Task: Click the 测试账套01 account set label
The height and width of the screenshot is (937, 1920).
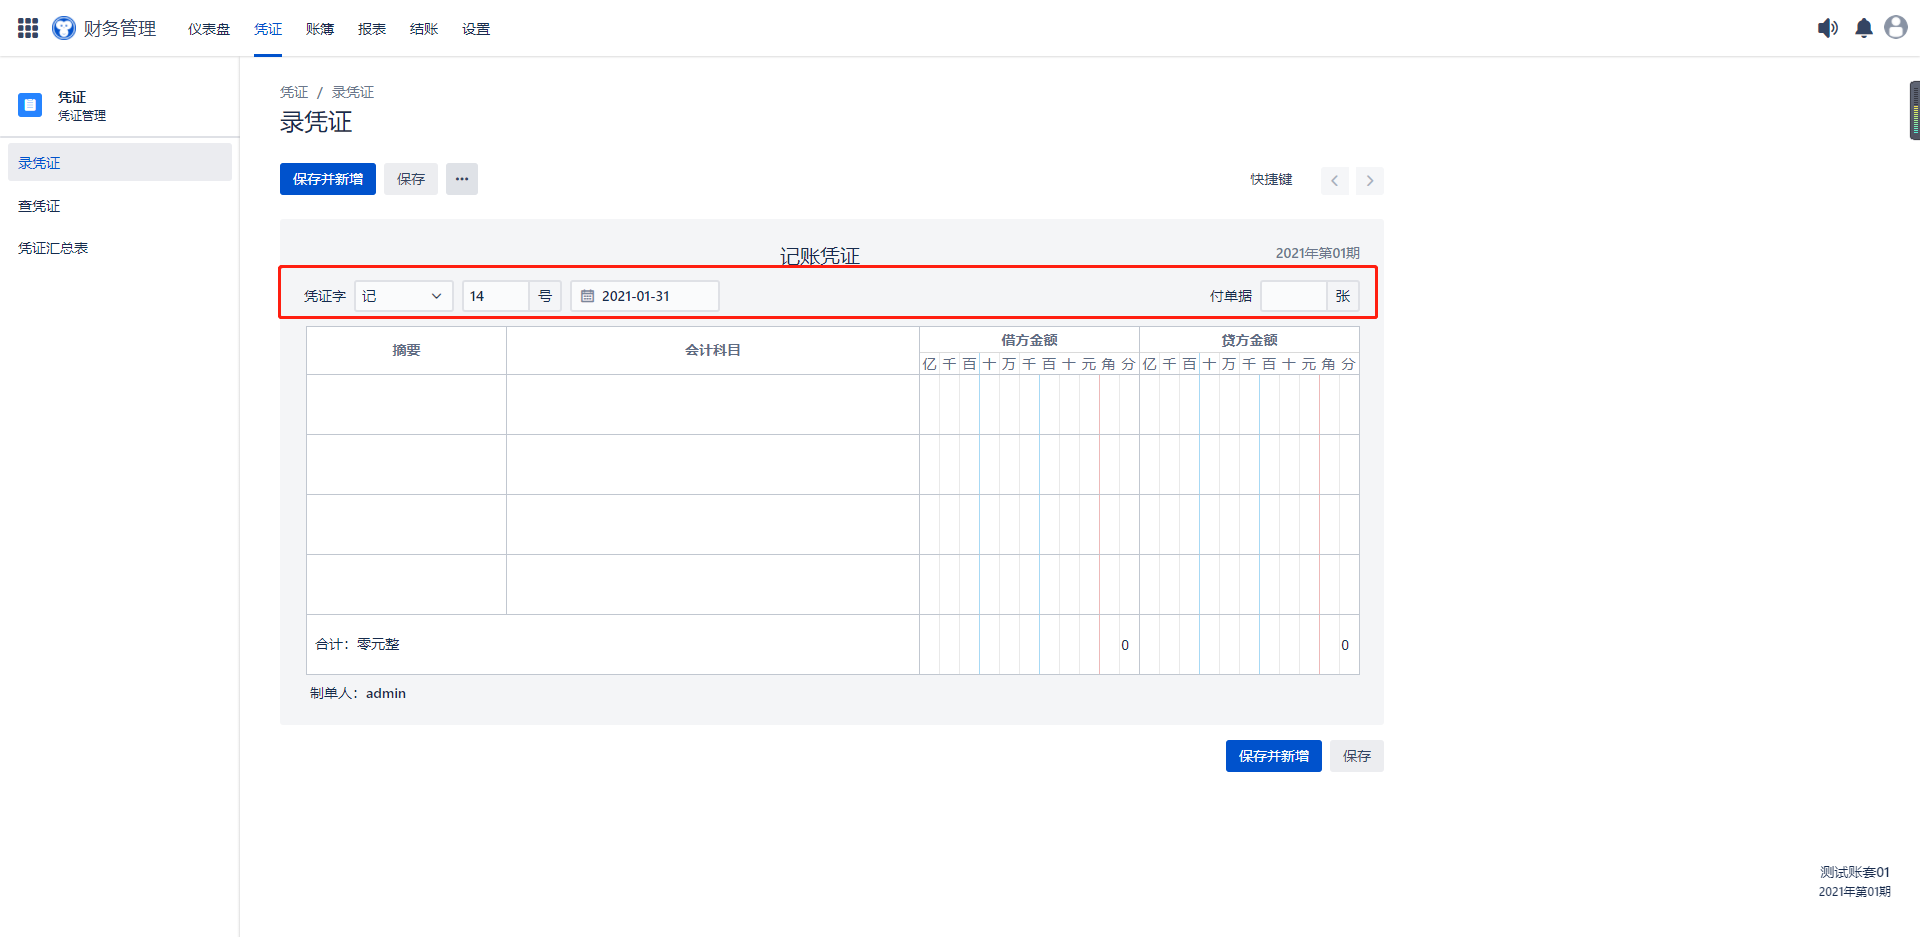Action: pyautogui.click(x=1855, y=872)
